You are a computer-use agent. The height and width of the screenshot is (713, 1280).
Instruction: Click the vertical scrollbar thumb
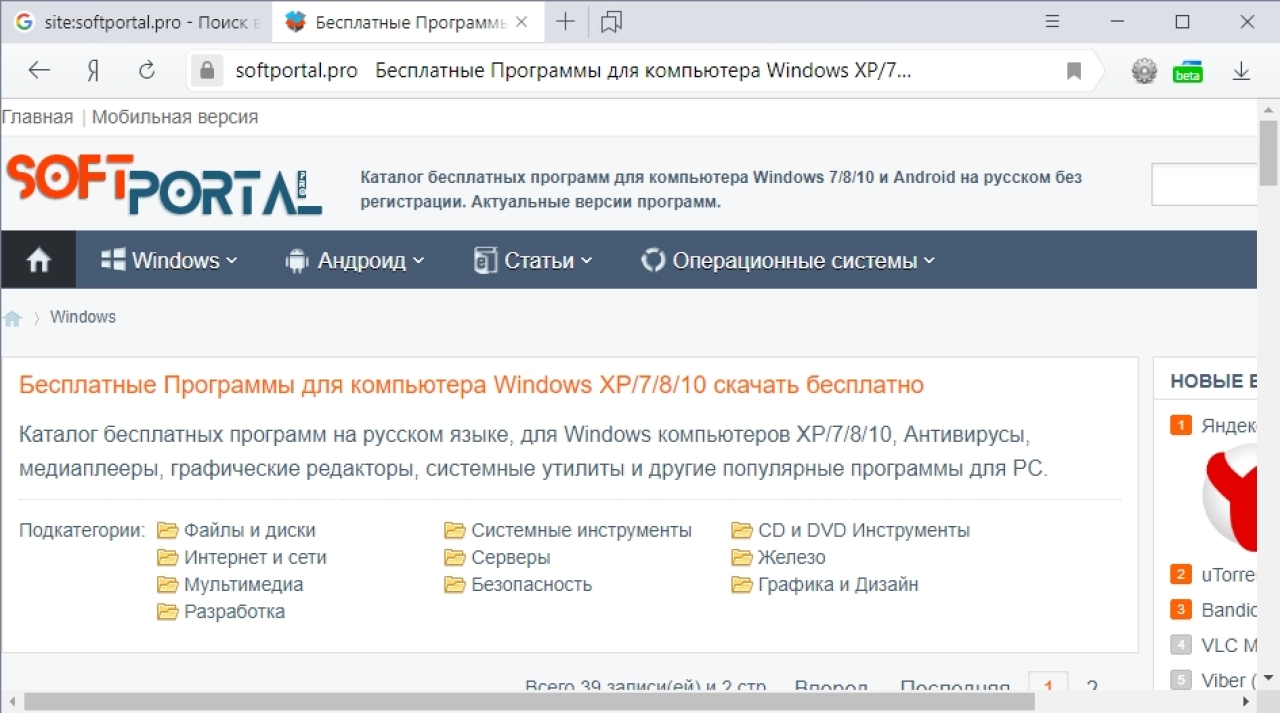click(x=1269, y=152)
